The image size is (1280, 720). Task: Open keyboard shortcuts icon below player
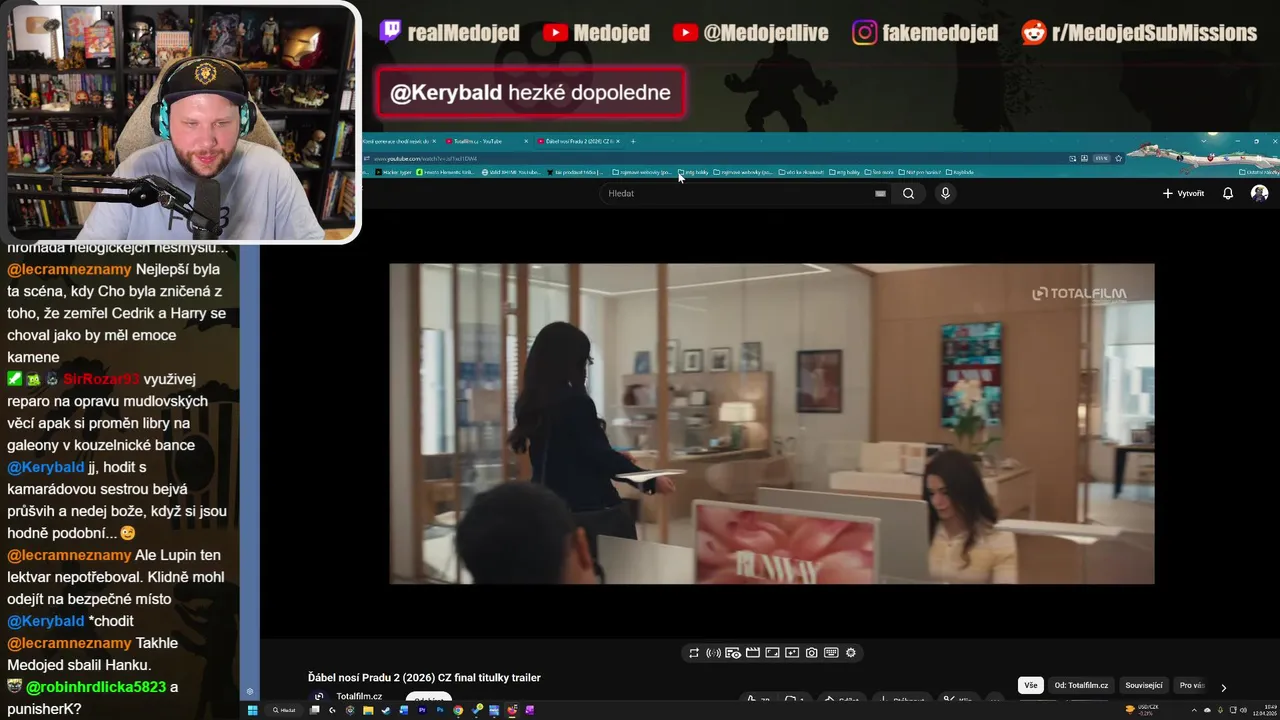click(x=831, y=653)
